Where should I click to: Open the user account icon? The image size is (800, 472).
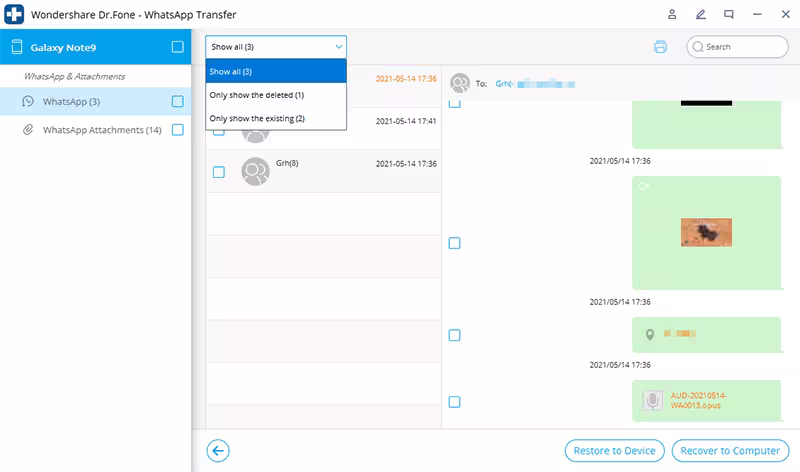click(x=672, y=14)
